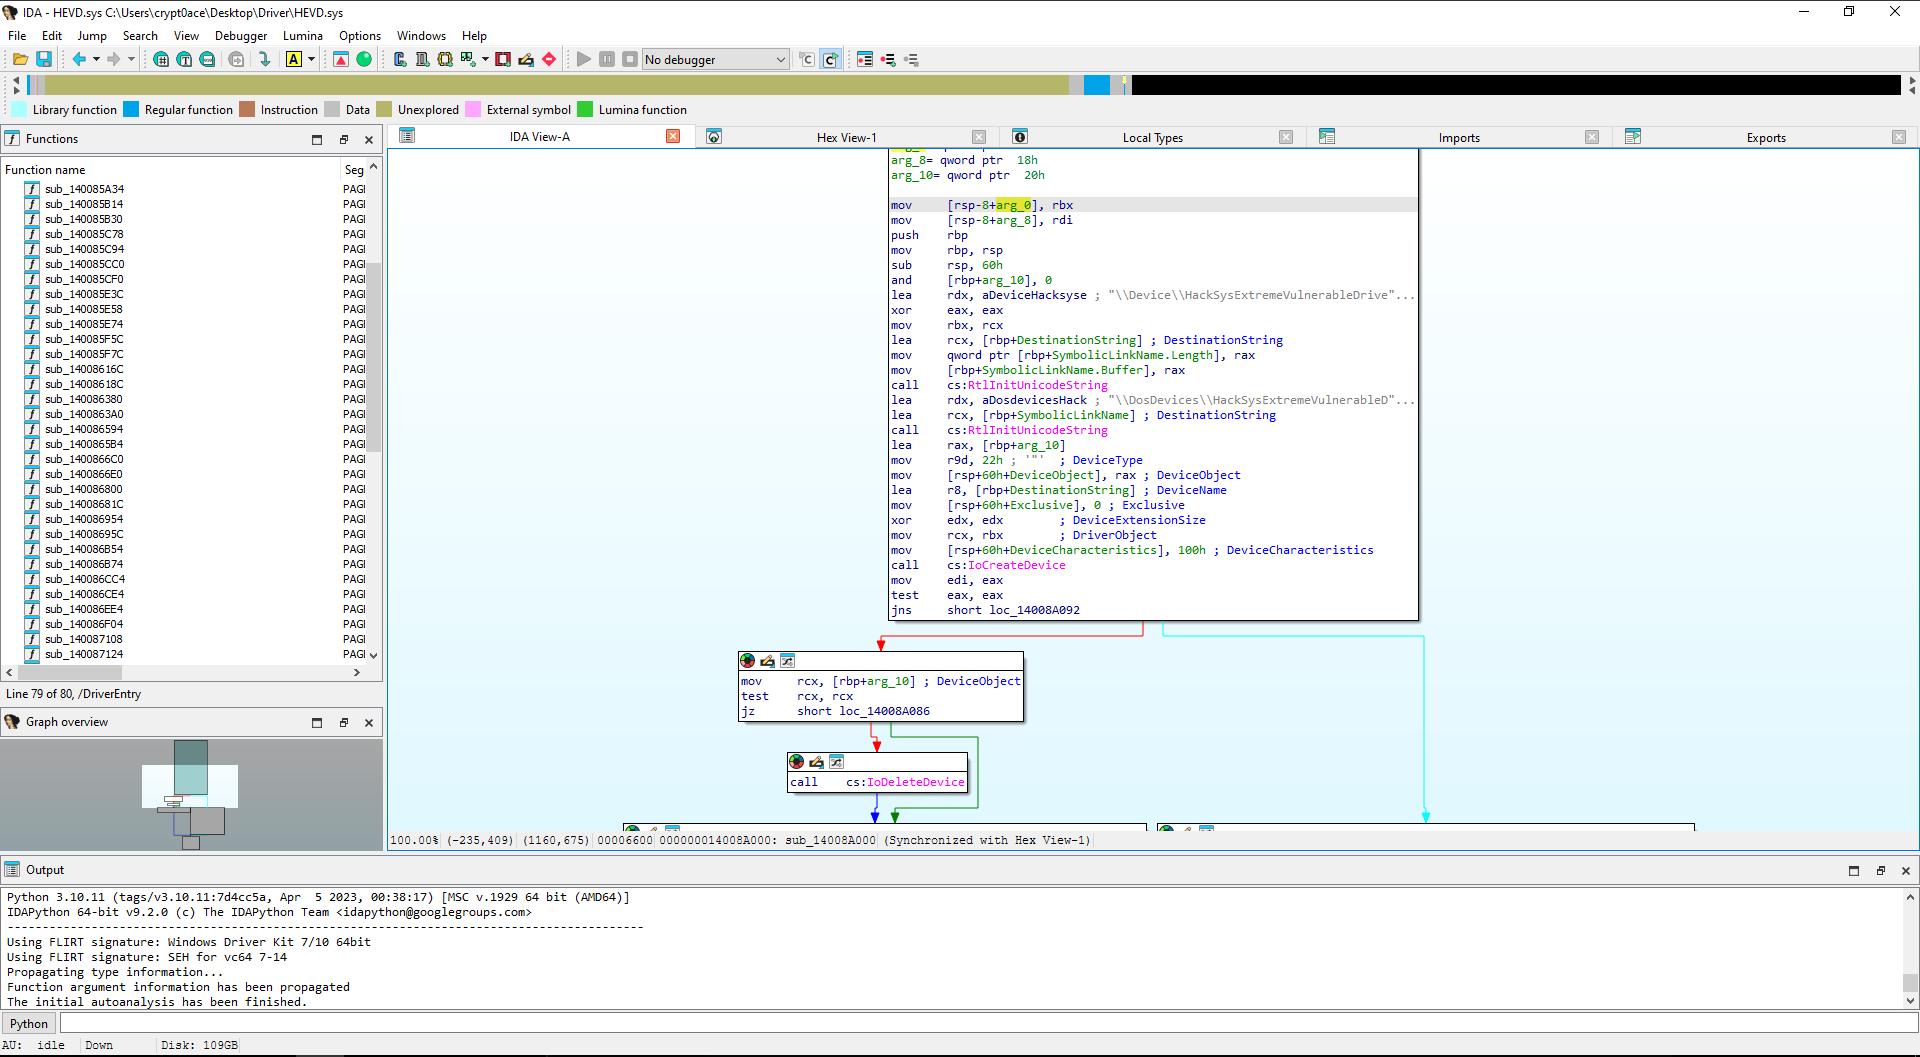Click the yellow A text toolbar icon
The height and width of the screenshot is (1057, 1920).
coord(294,60)
